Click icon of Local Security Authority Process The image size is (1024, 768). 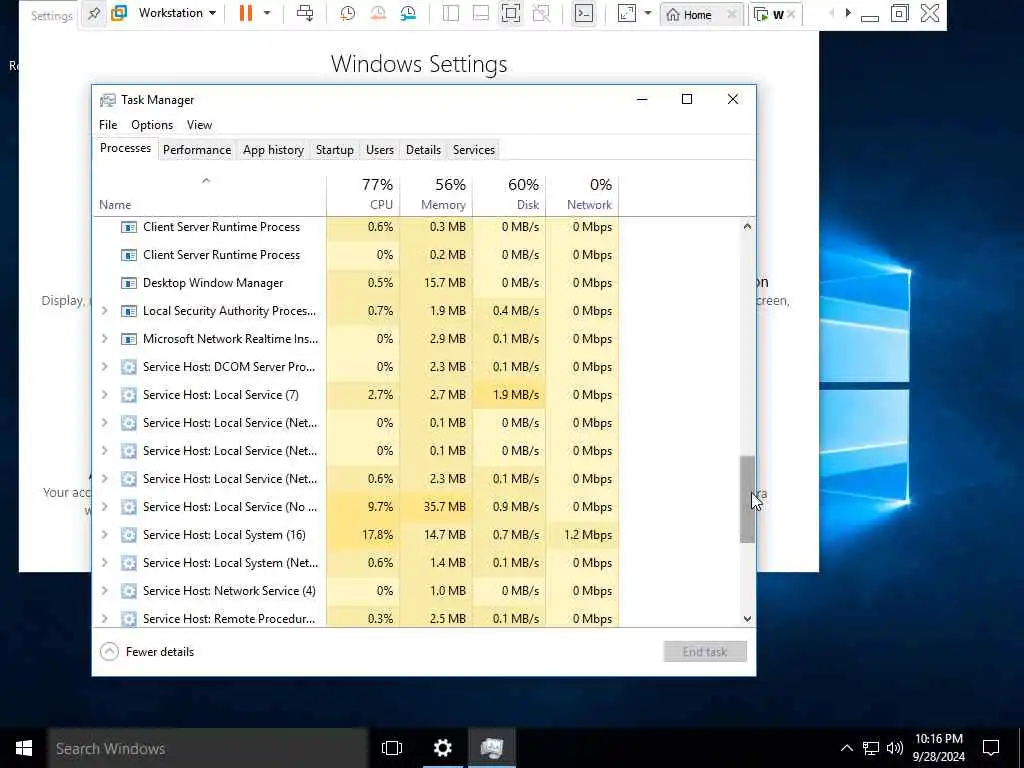(129, 311)
